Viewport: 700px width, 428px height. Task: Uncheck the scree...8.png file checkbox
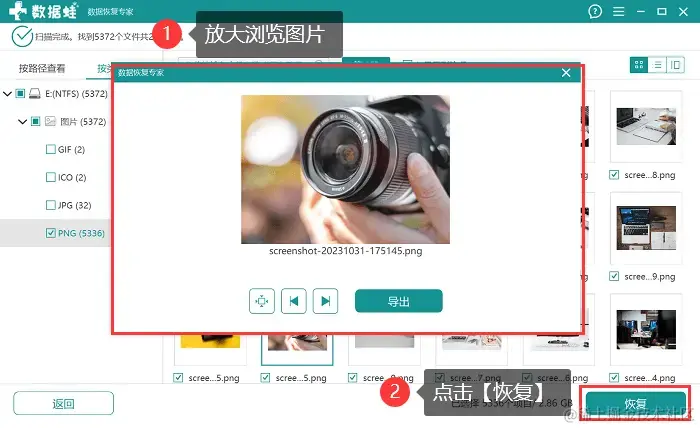pos(614,175)
